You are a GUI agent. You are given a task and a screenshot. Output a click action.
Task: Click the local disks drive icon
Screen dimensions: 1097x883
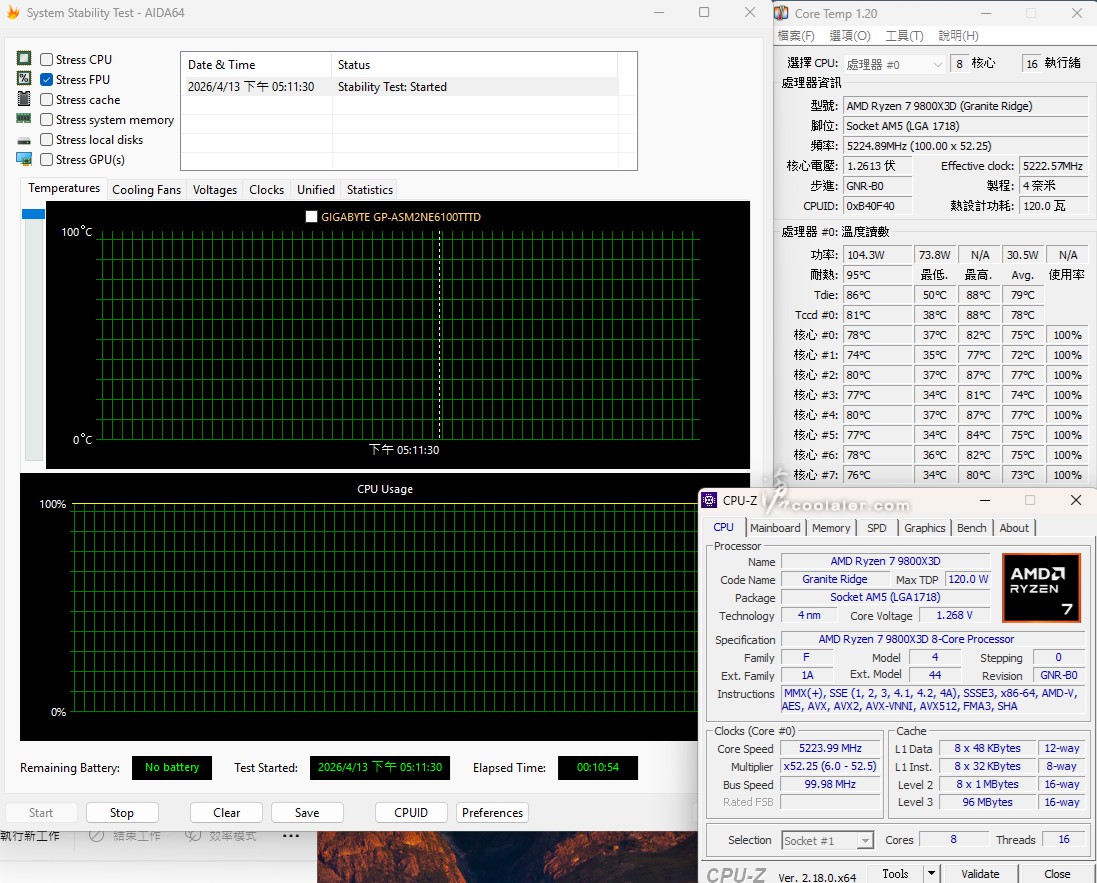point(24,140)
